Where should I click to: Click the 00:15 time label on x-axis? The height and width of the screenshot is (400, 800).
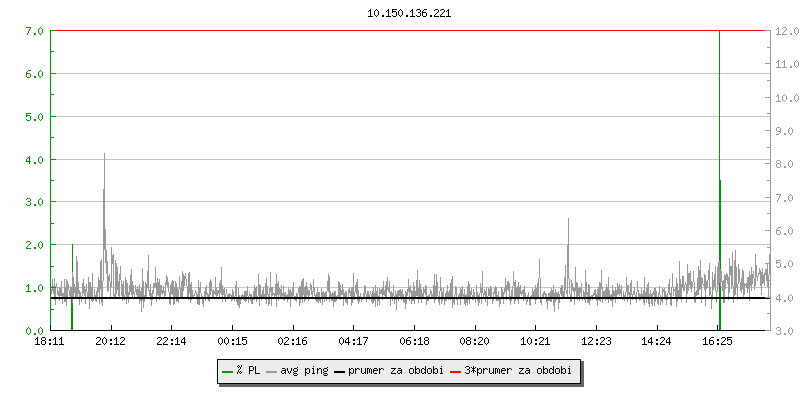(232, 341)
